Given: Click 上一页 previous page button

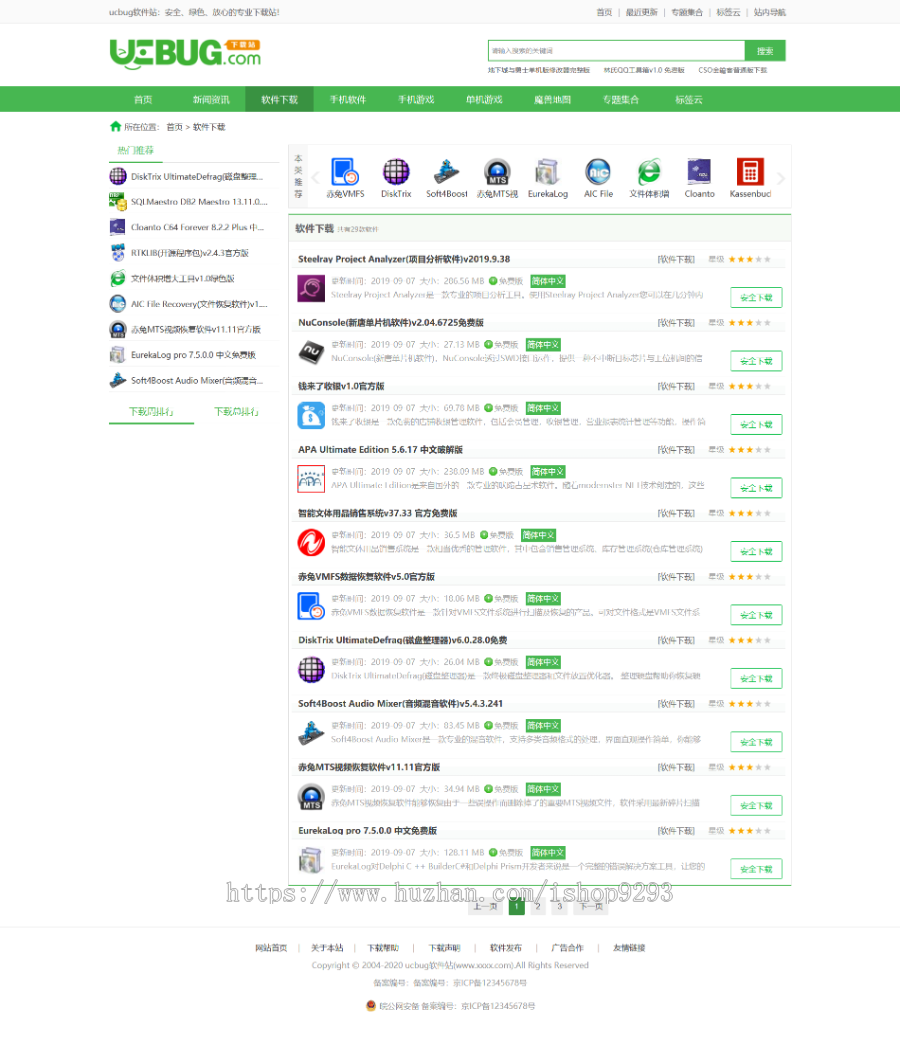Looking at the screenshot, I should pyautogui.click(x=485, y=906).
